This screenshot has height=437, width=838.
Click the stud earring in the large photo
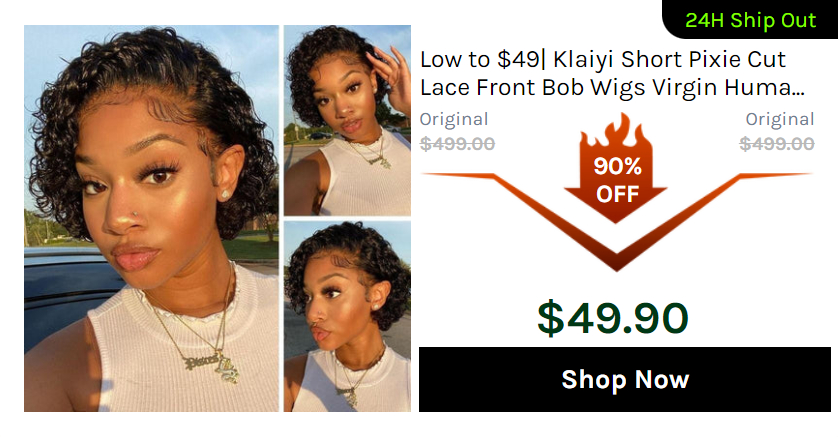[226, 194]
